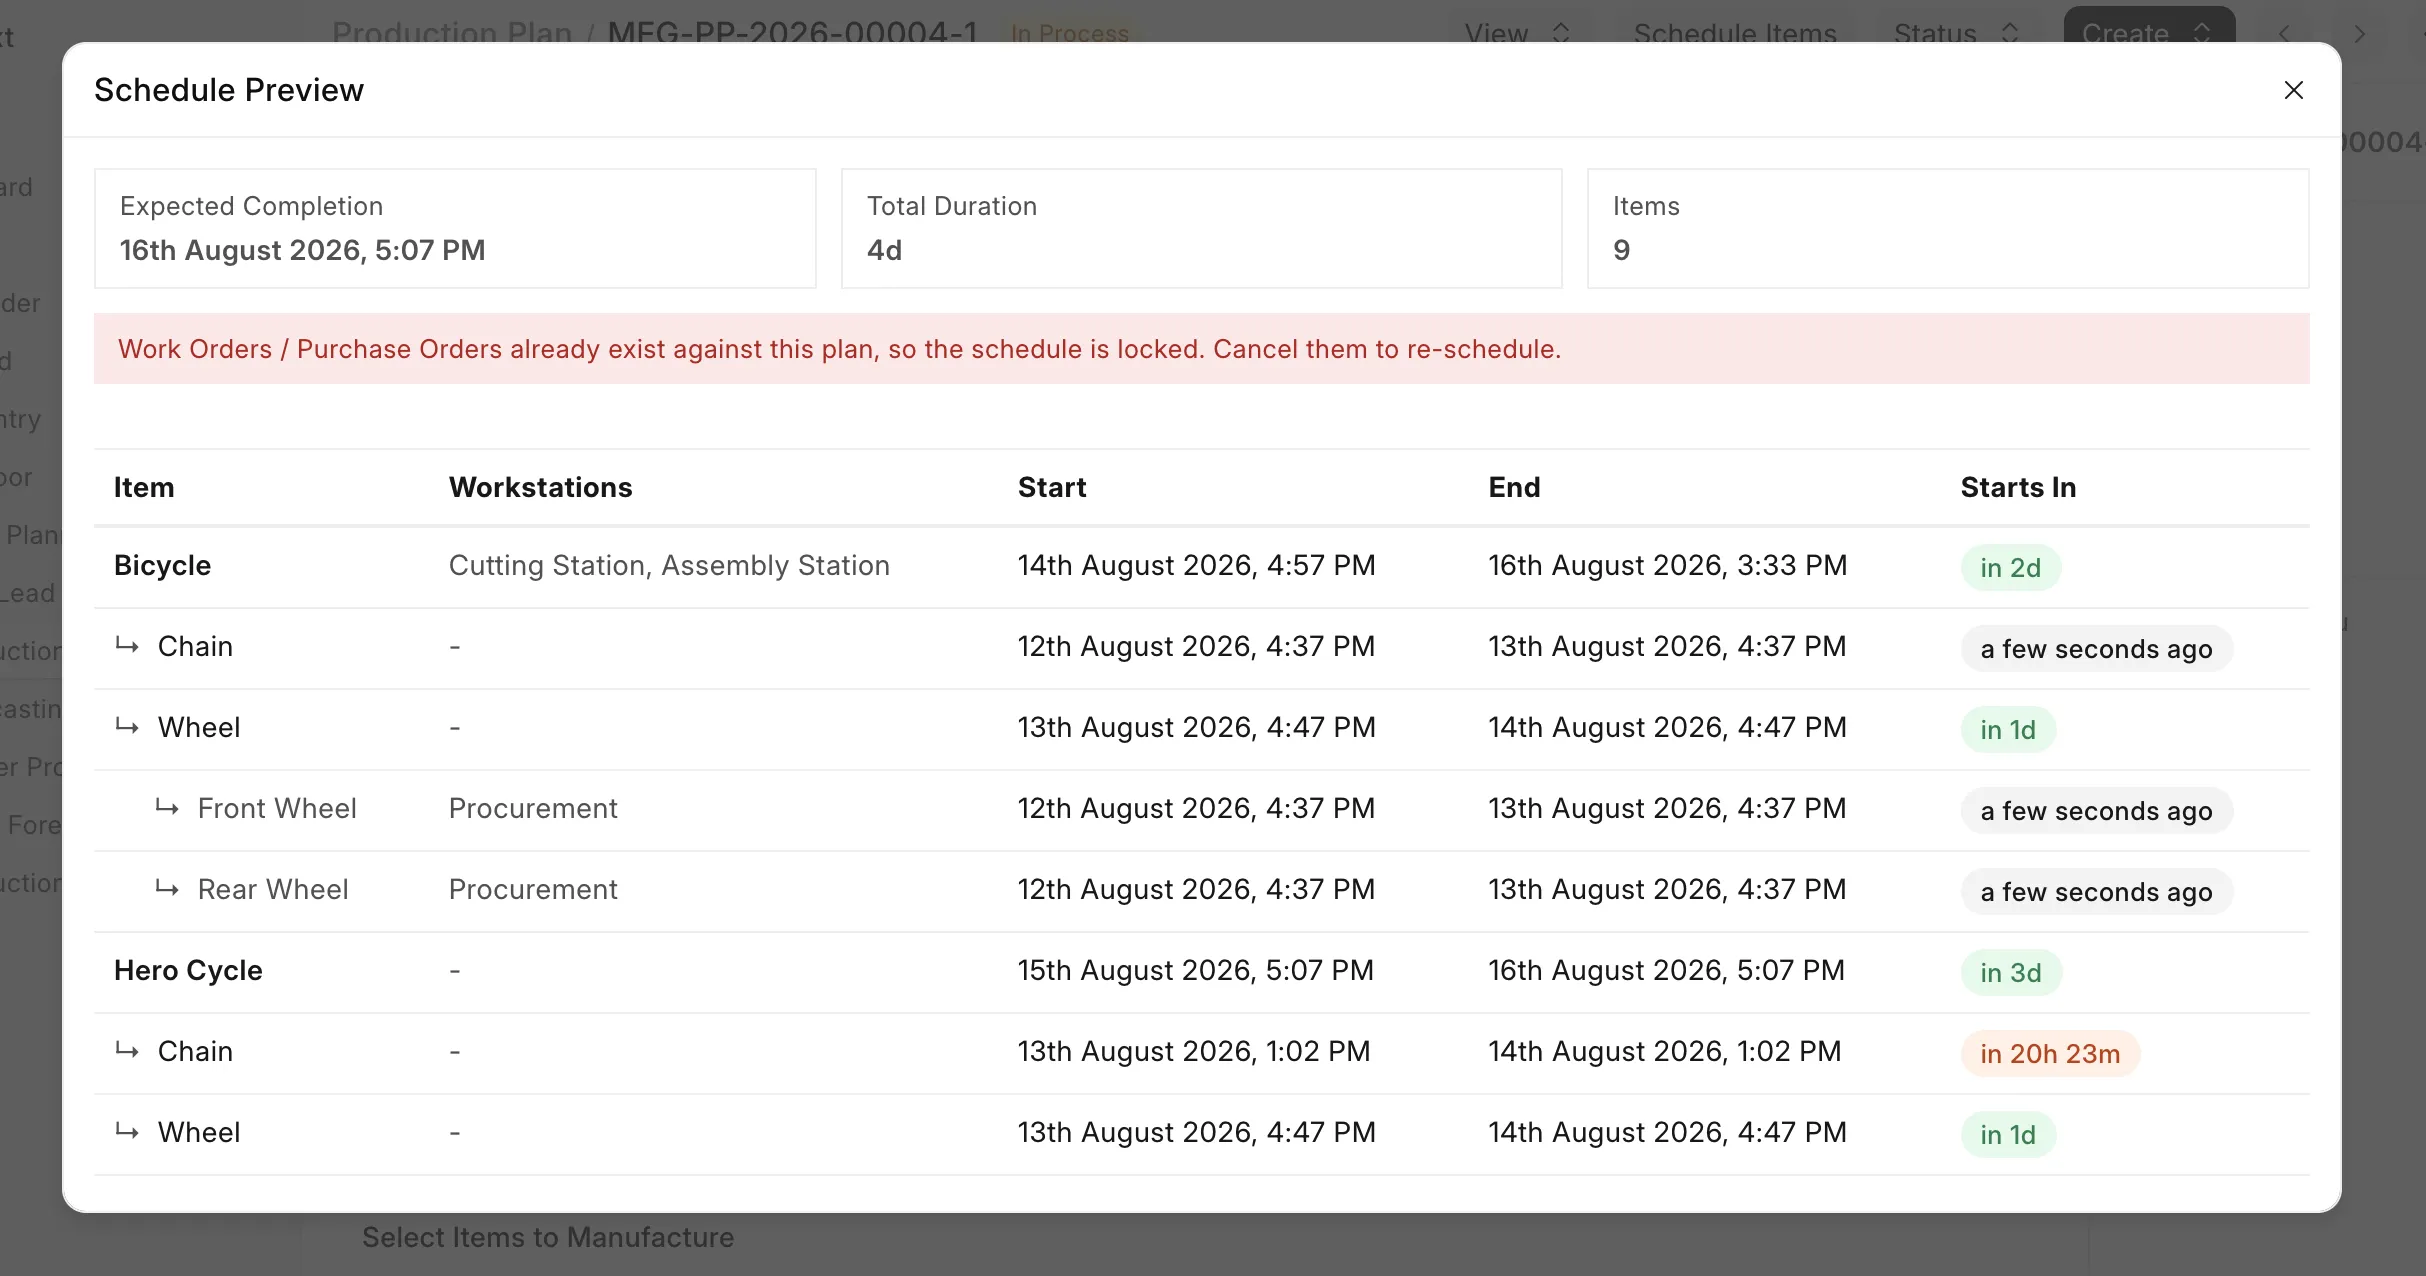Click the locked schedule warning message
The width and height of the screenshot is (2426, 1276).
(1201, 349)
